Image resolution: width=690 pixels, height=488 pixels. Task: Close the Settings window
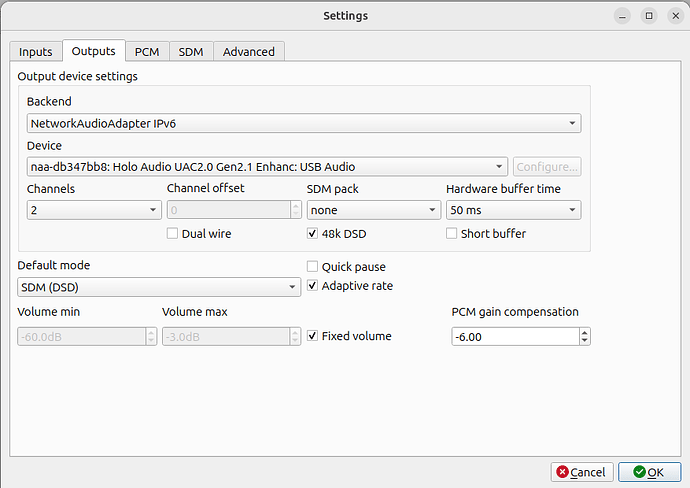[676, 16]
